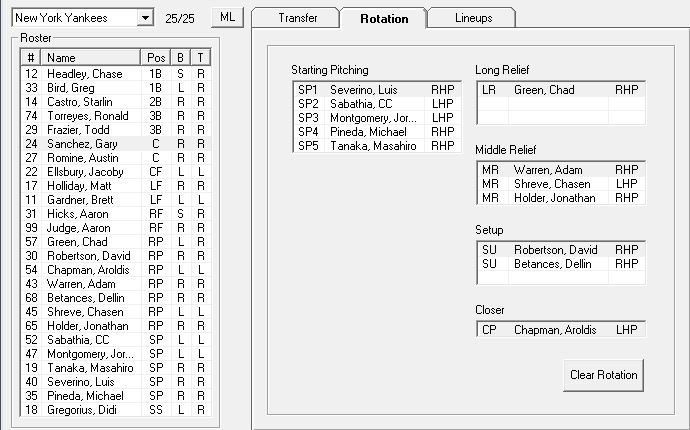Select Judge, Aaron in the roster
Viewport: 690px width, 430px height.
[x=116, y=228]
